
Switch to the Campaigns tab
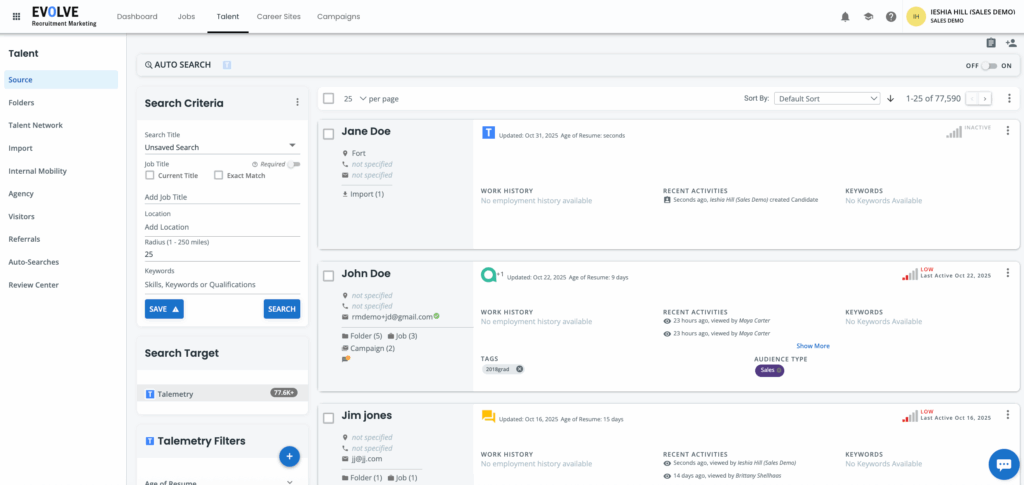coord(338,17)
